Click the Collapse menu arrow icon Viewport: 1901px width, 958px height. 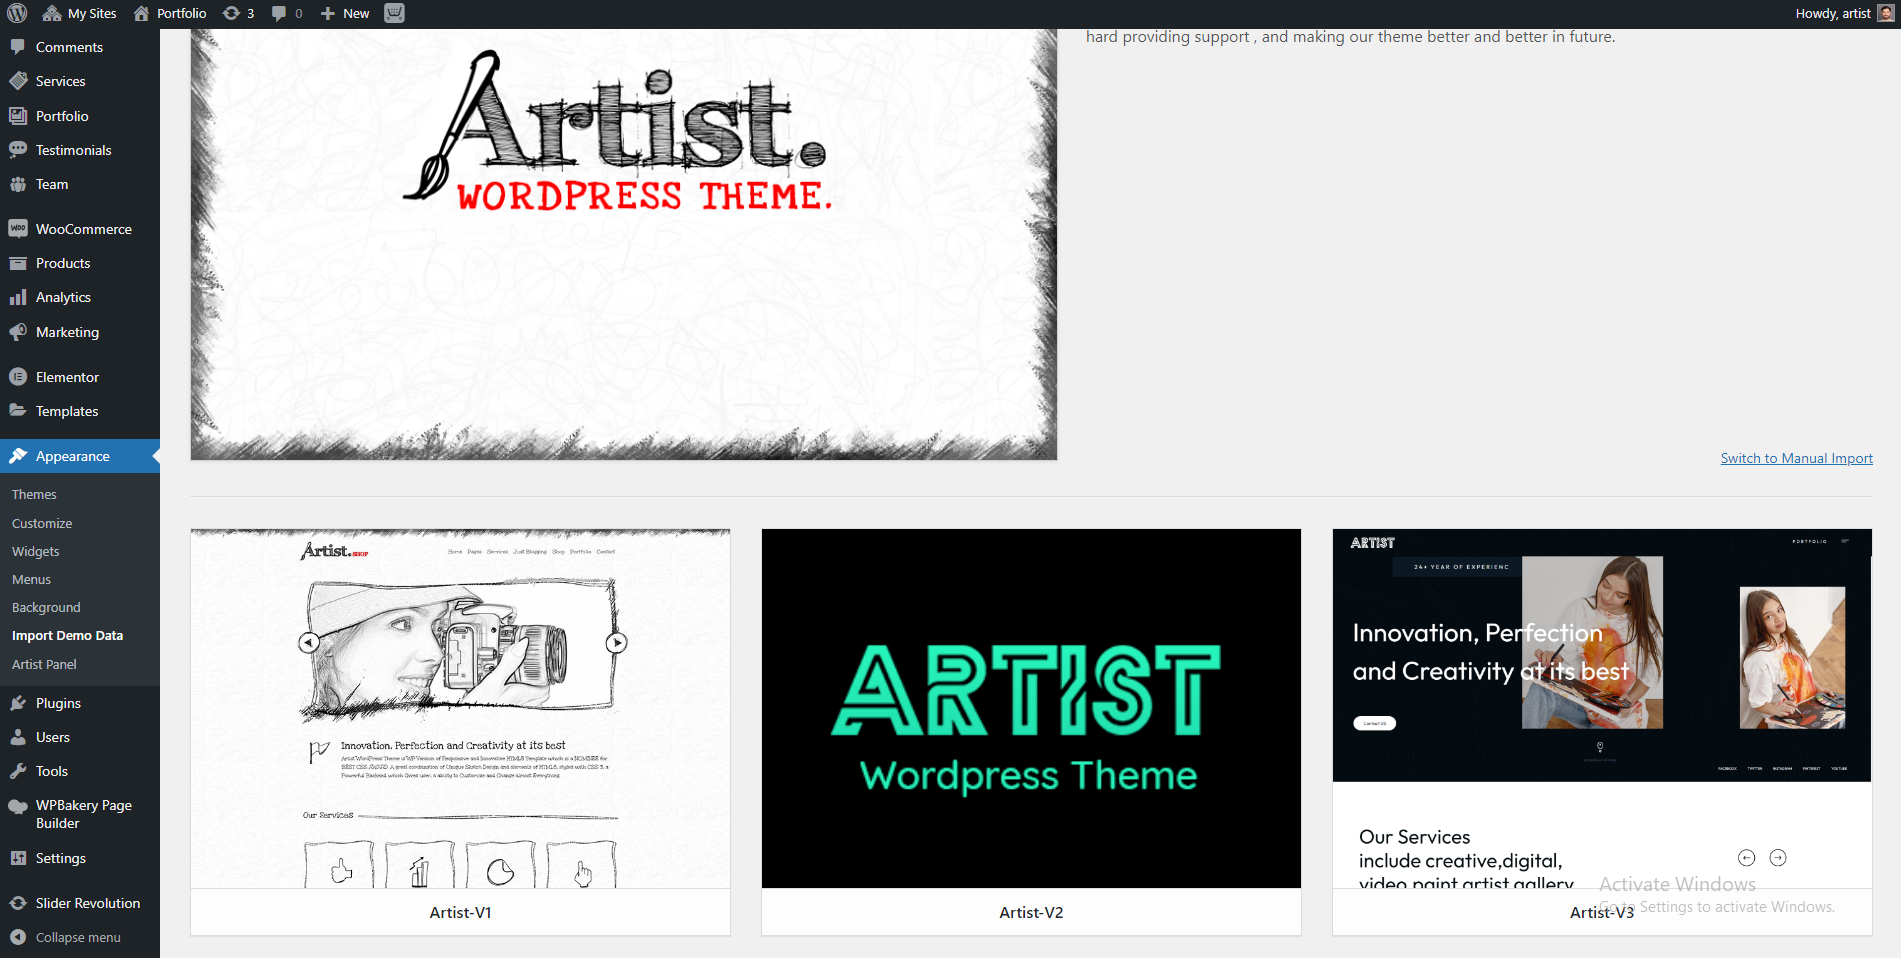pos(18,937)
